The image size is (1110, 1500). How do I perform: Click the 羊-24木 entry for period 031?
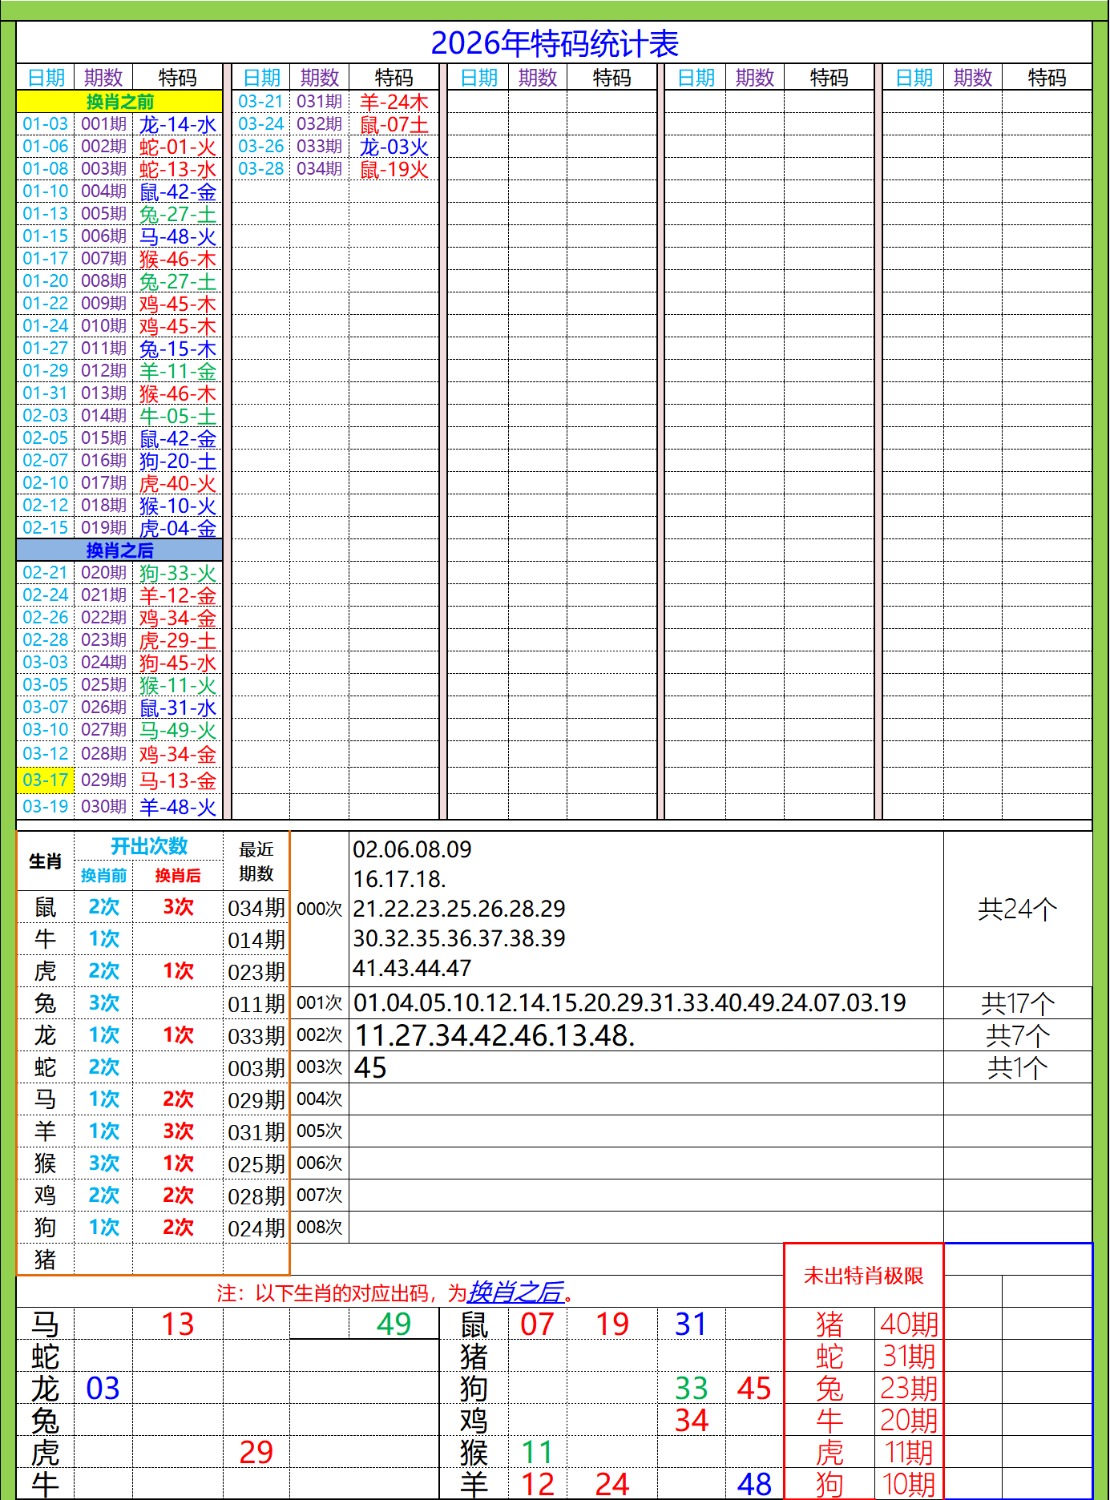[394, 102]
